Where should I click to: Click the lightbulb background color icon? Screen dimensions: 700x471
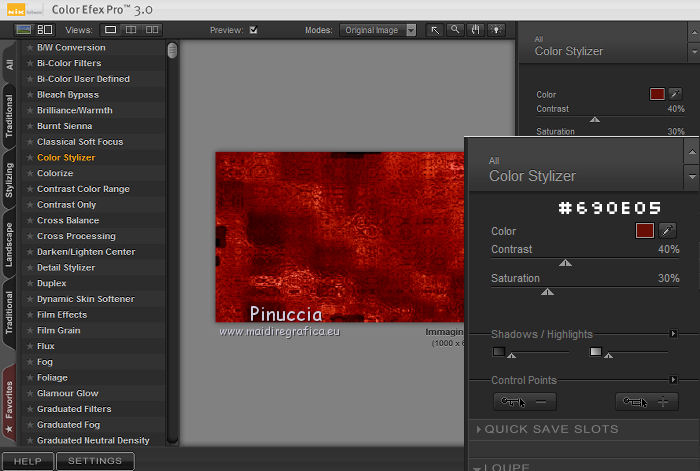(496, 30)
